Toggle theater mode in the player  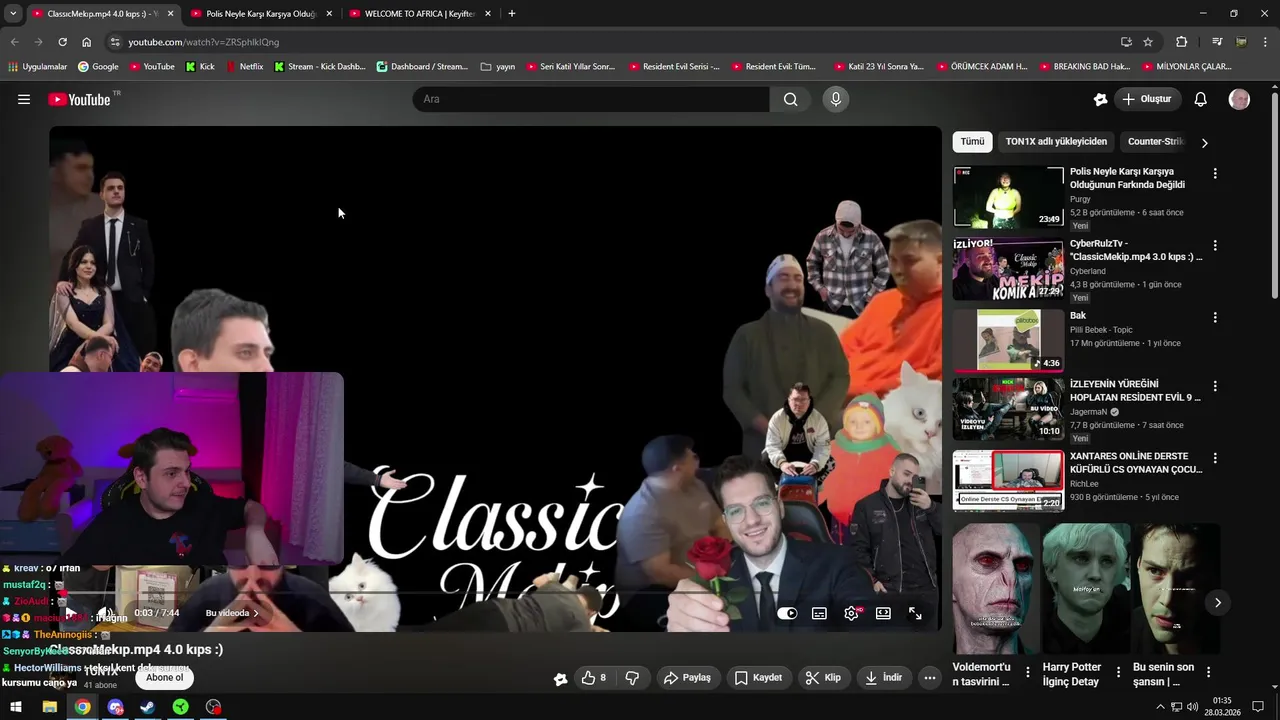click(x=883, y=613)
